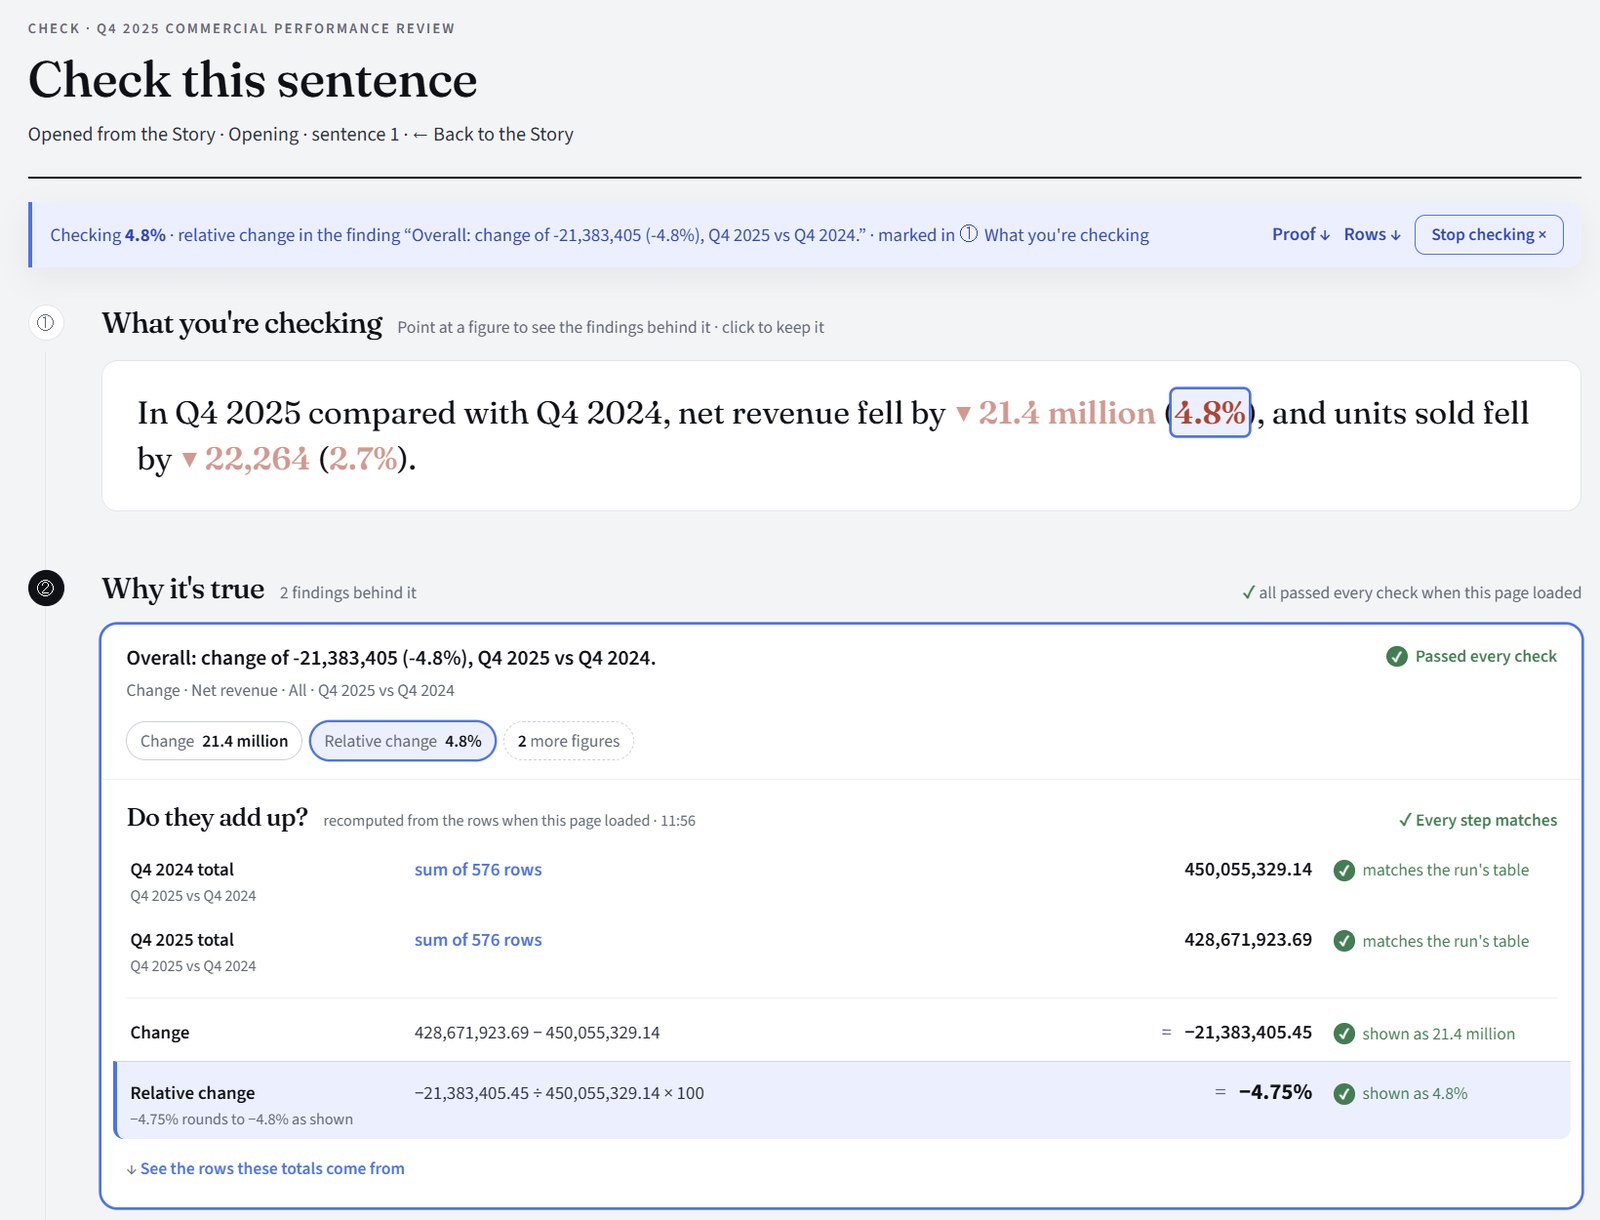Screen dimensions: 1600x1220
Task: Click the 428,671,923.69 total value
Action: point(1248,940)
